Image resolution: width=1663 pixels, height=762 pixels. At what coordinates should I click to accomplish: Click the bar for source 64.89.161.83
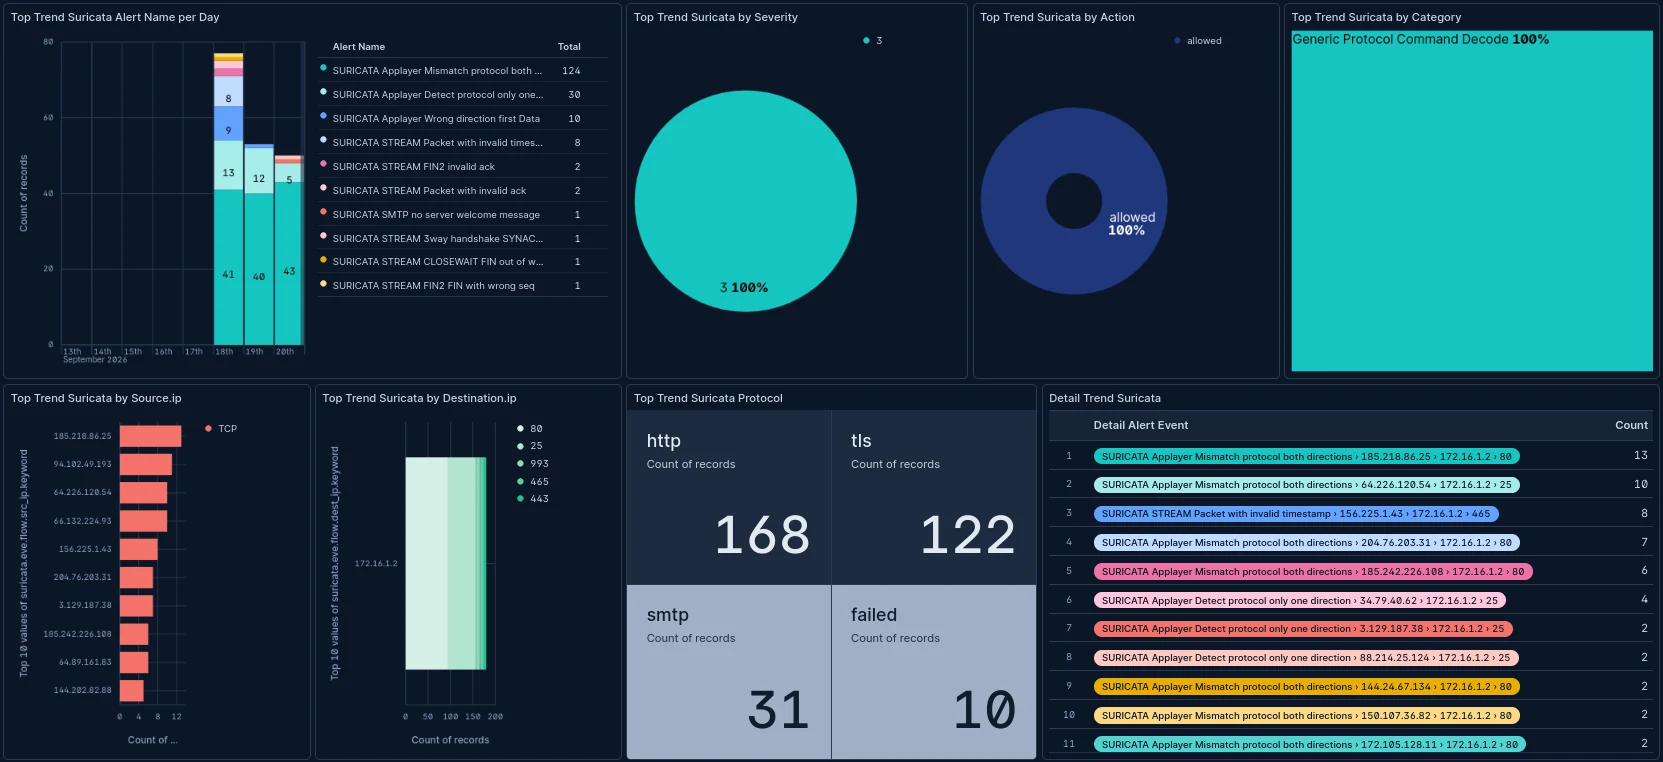pos(134,662)
